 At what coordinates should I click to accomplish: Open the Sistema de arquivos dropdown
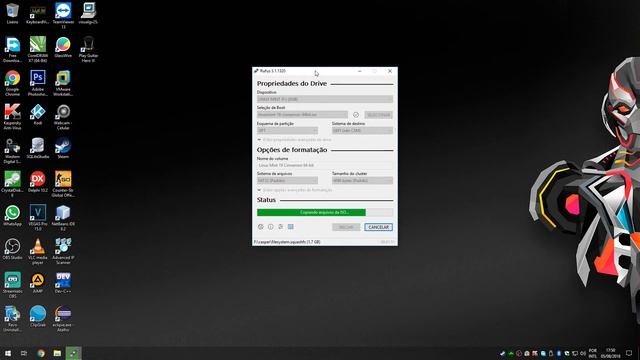coord(287,180)
